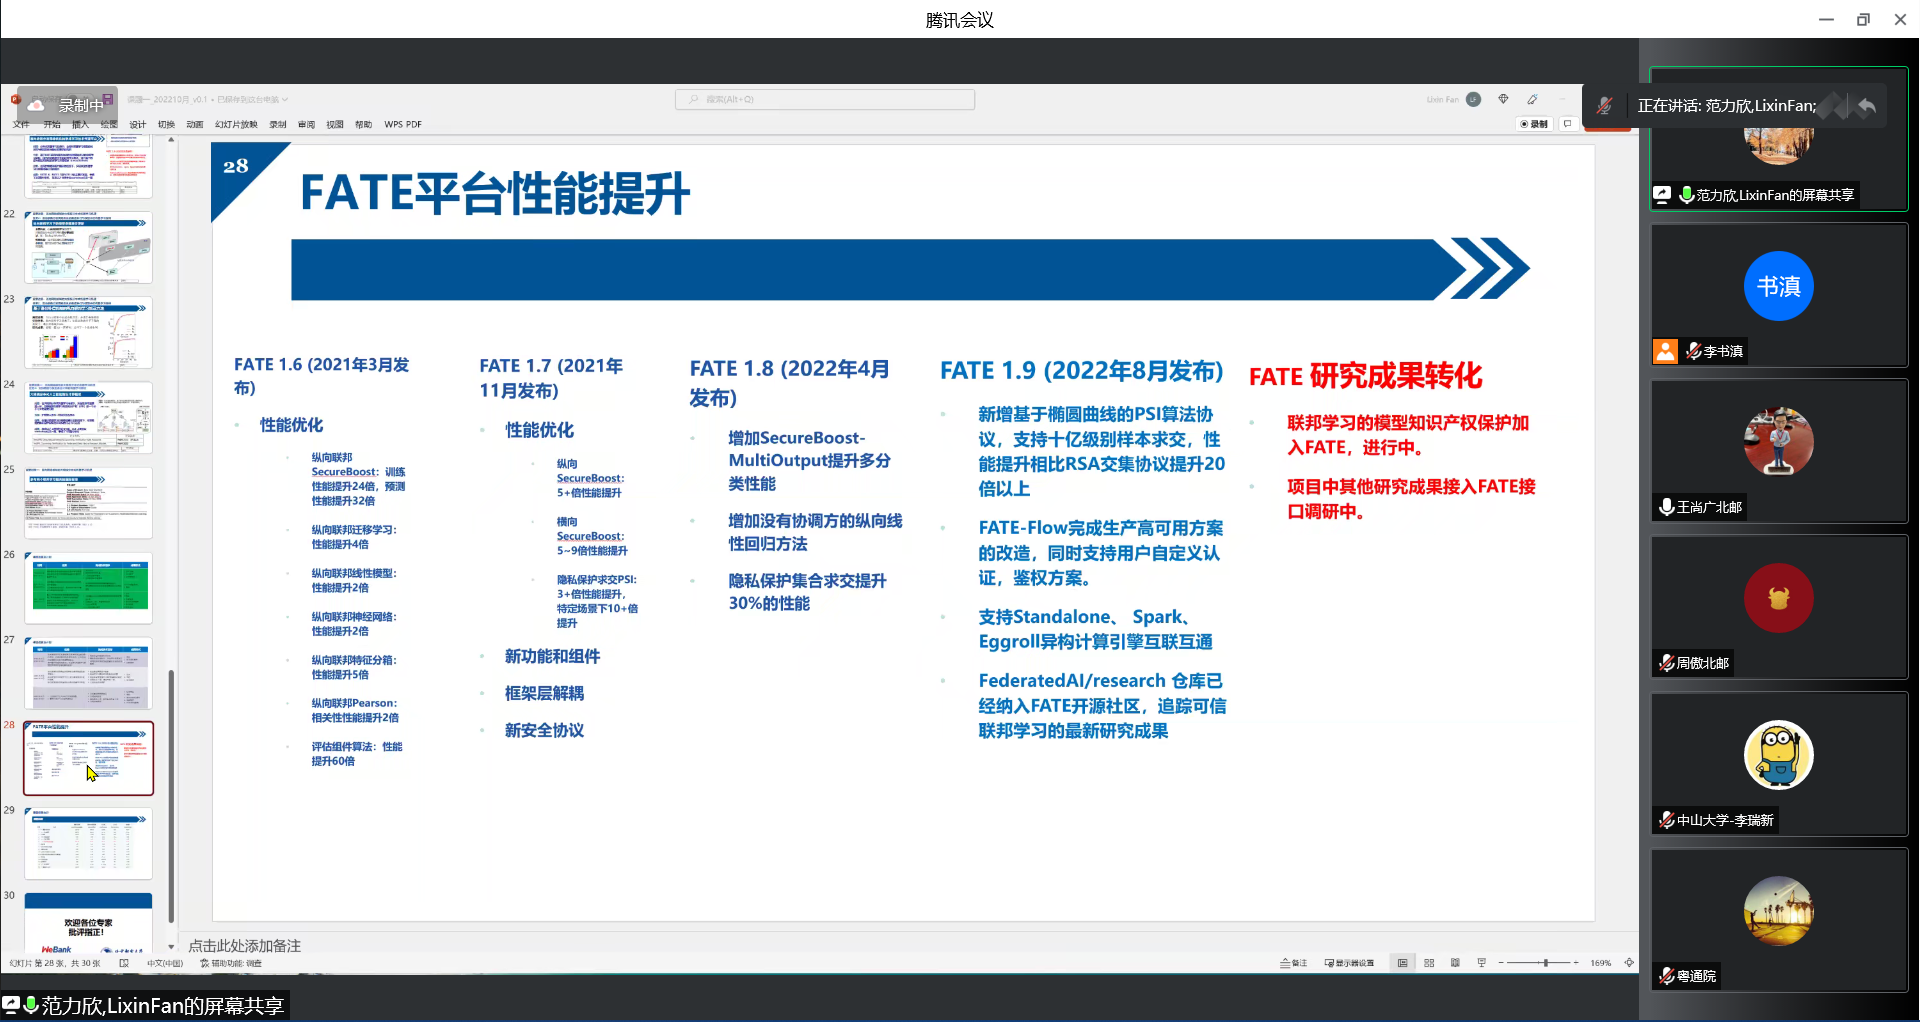Select slide 25 thumbnail

[x=89, y=502]
